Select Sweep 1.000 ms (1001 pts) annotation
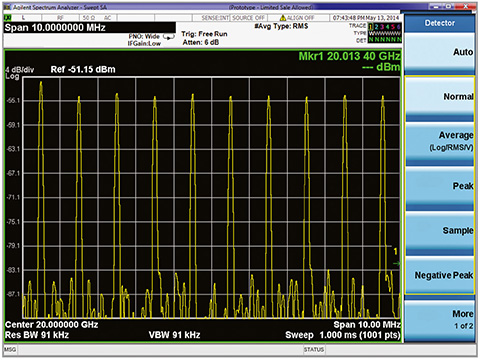 point(343,335)
